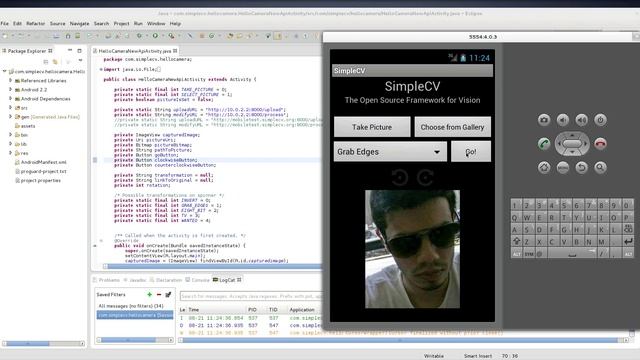The image size is (640, 360).
Task: Click the green Run toolbar button
Action: pos(155,36)
